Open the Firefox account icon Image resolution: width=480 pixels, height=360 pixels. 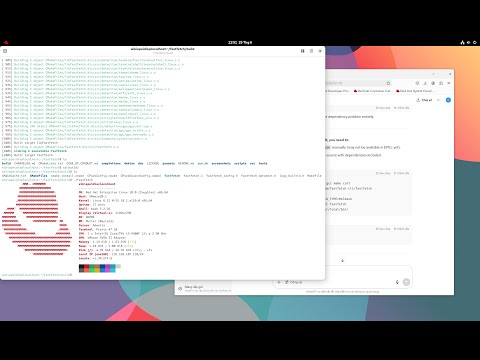pos(433,83)
